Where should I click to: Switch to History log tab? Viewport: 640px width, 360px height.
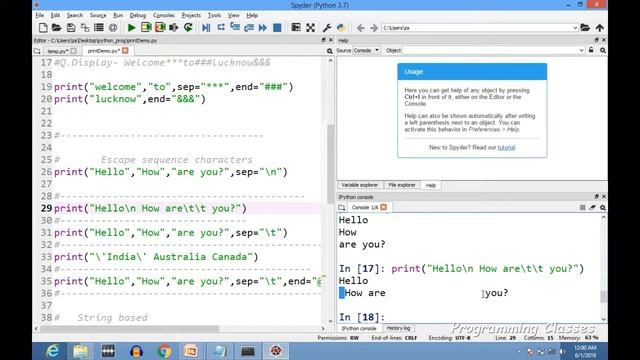point(398,328)
